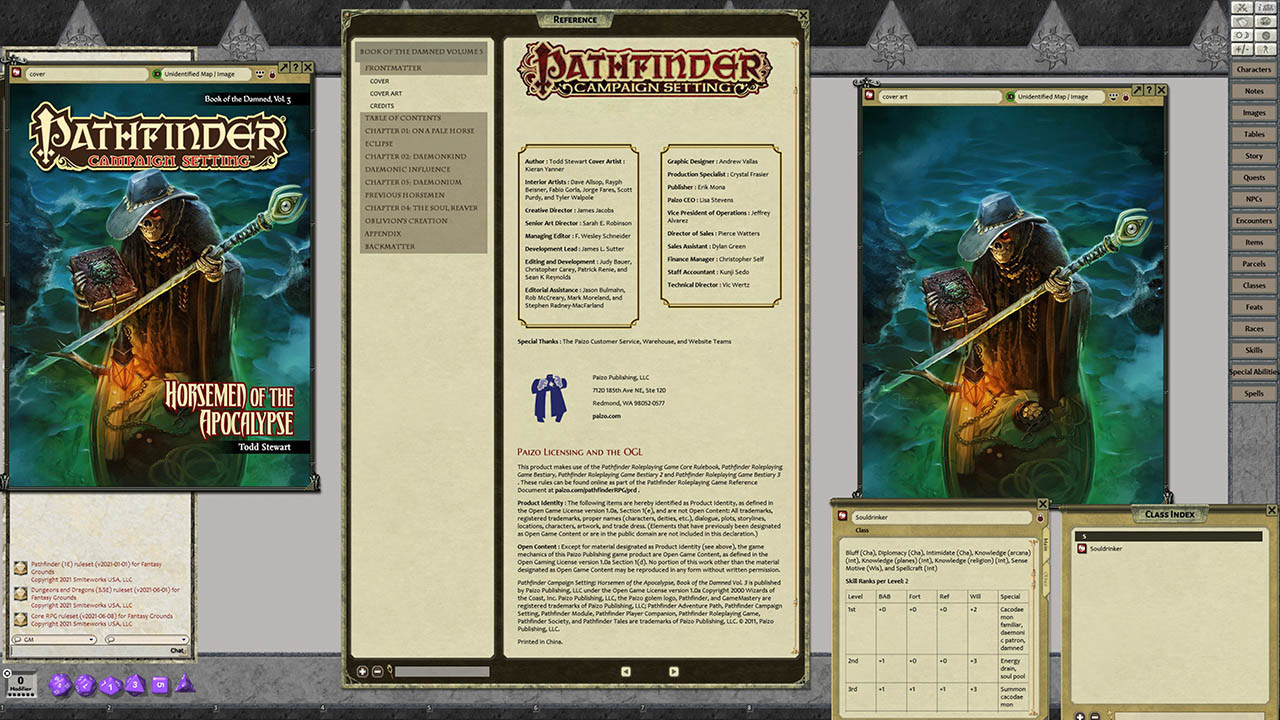Click the d6 die in the dice tray
This screenshot has width=1280, height=720.
pyautogui.click(x=159, y=684)
